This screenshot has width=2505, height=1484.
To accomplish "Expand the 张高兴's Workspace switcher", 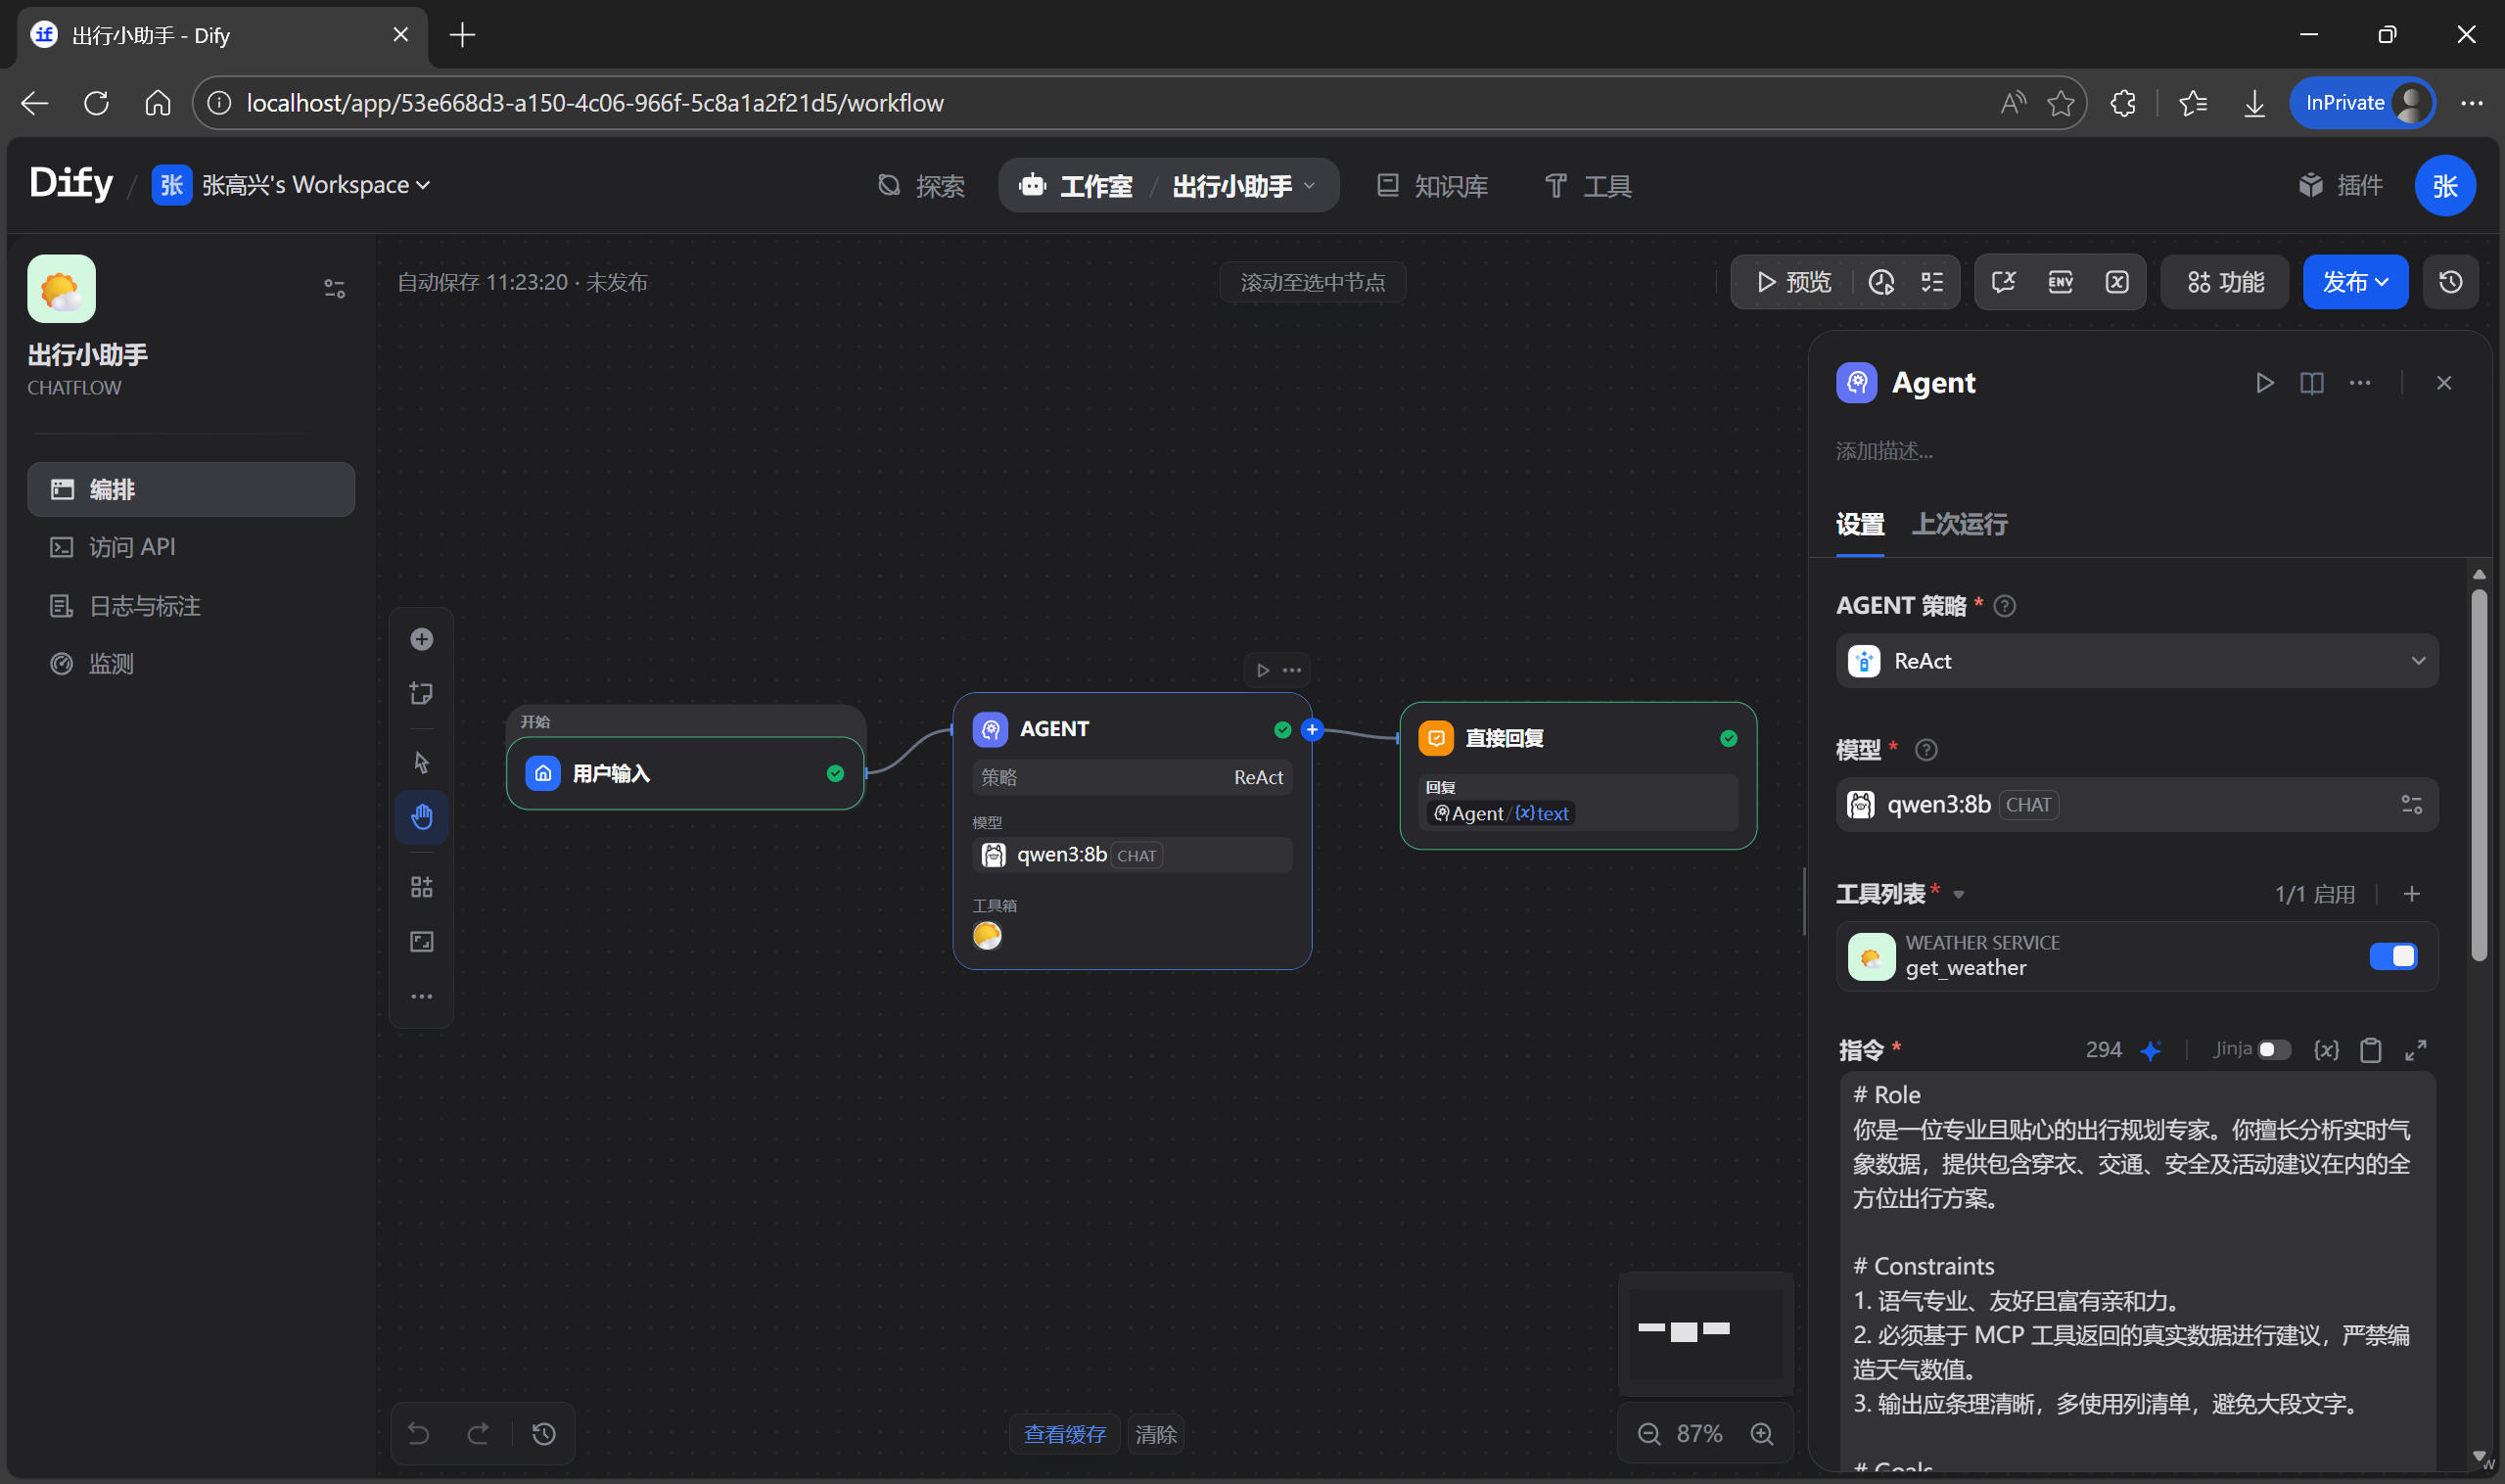I will pyautogui.click(x=314, y=185).
